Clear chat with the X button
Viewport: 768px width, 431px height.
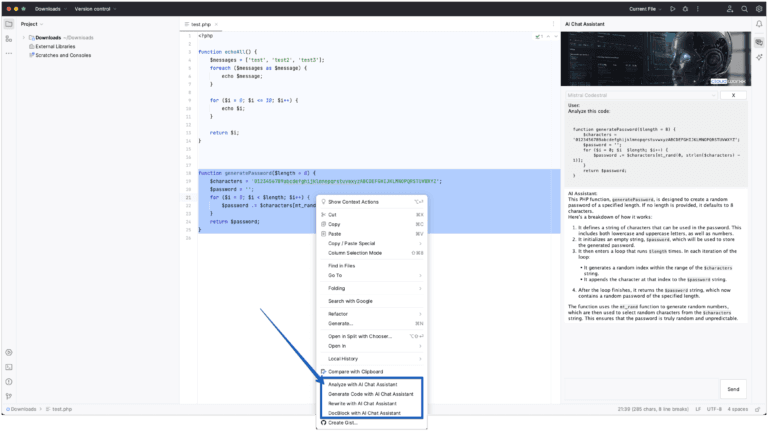[733, 96]
